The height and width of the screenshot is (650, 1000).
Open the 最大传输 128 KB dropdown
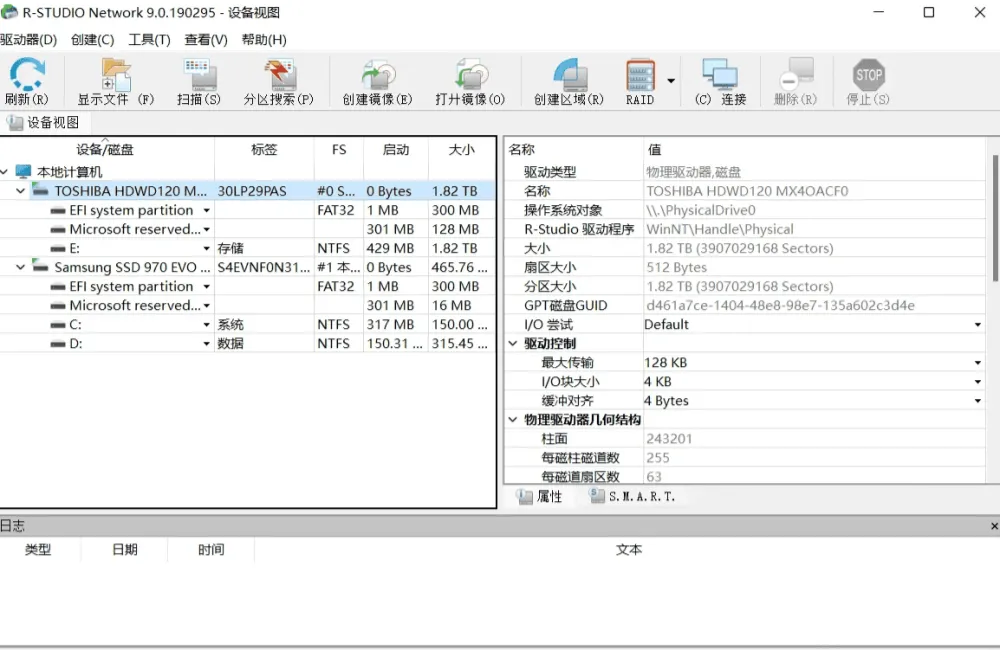(x=978, y=362)
